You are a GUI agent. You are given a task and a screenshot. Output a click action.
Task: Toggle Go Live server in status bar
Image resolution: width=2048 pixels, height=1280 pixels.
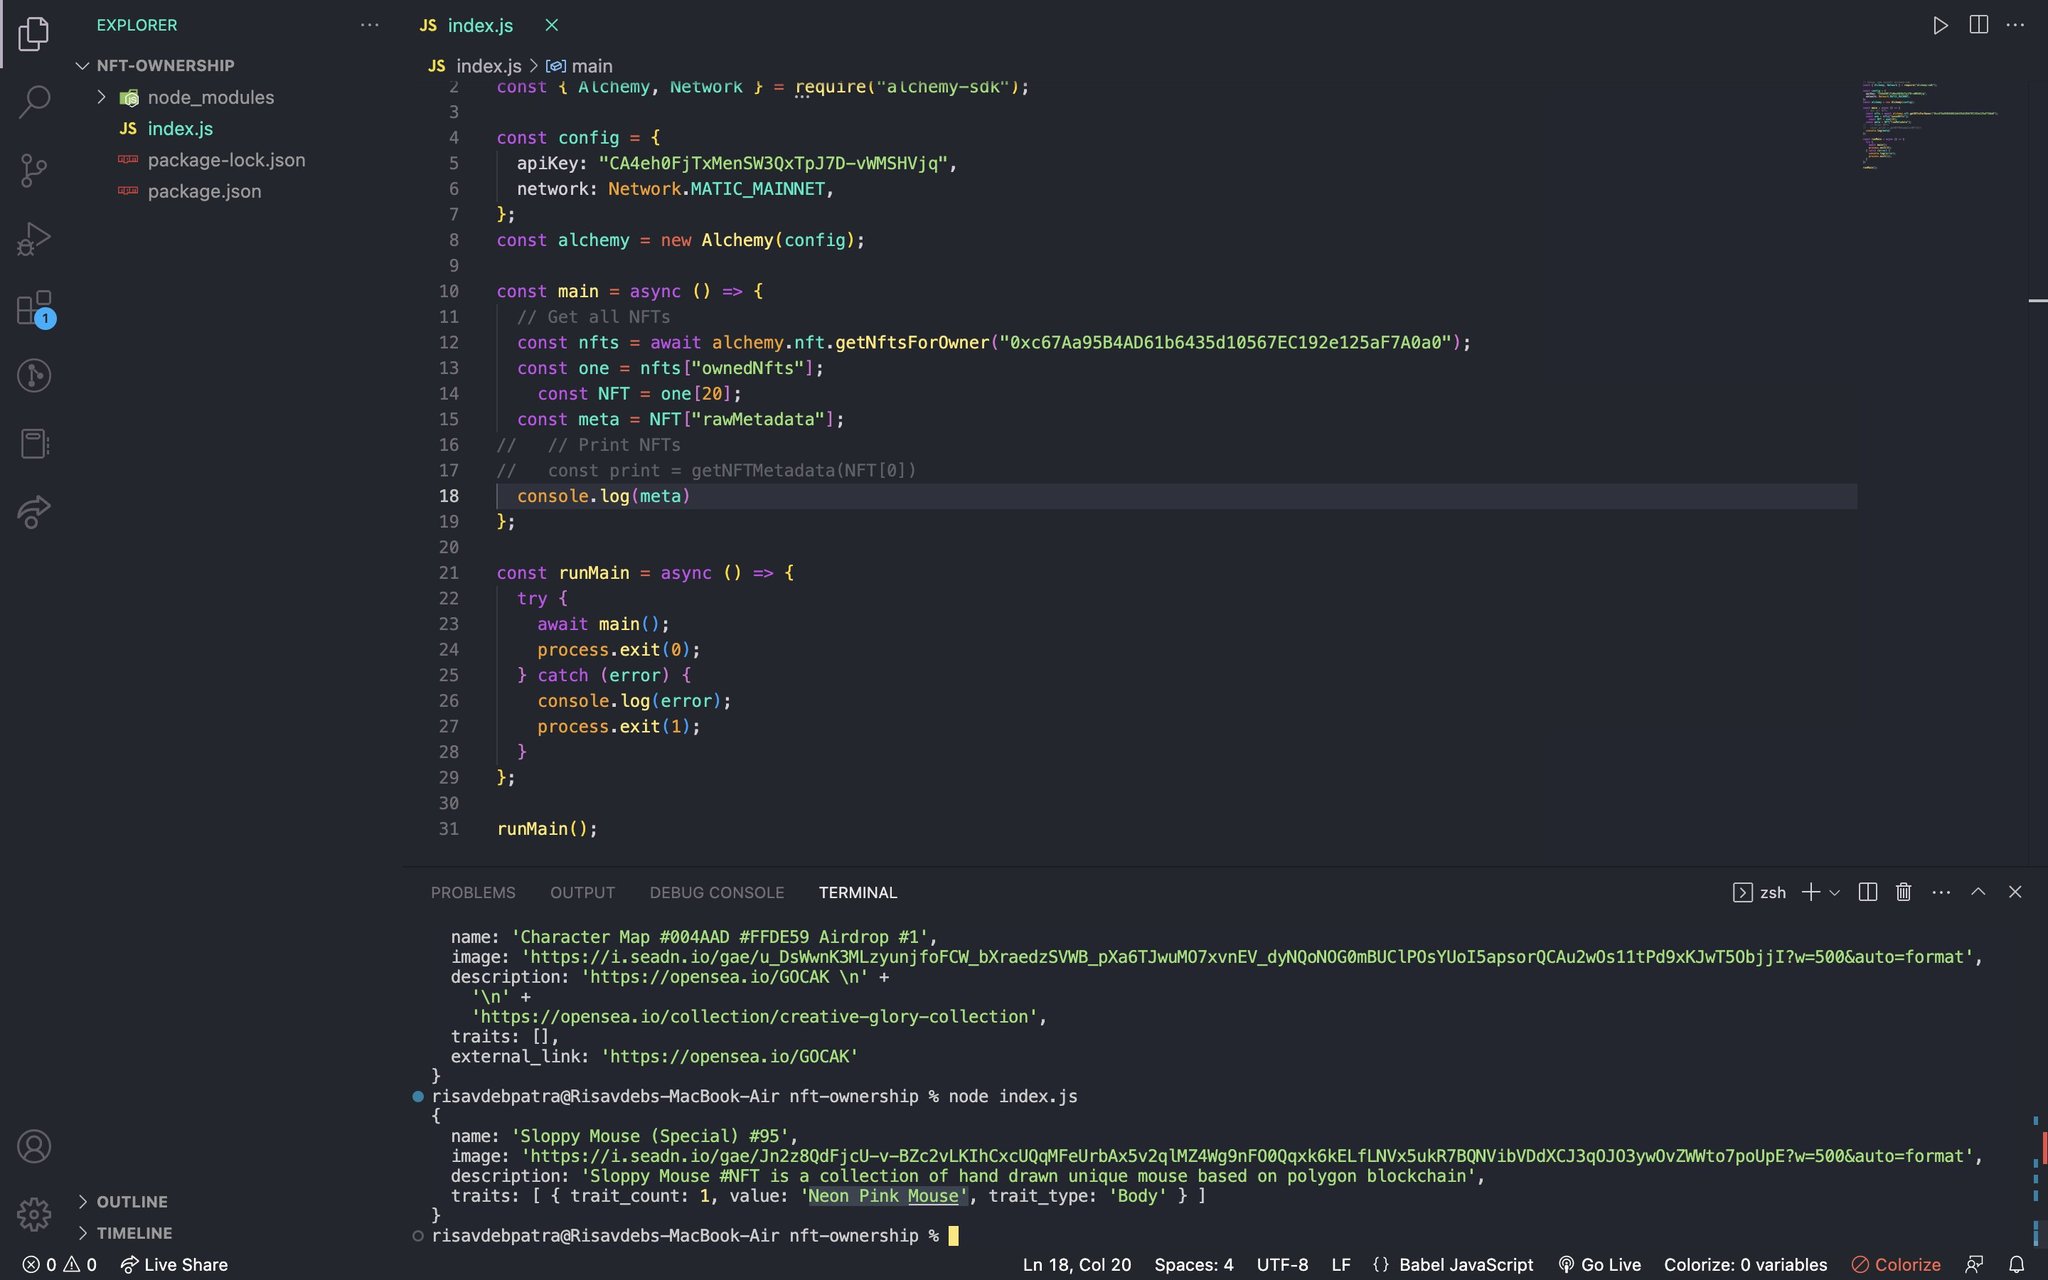[1599, 1264]
